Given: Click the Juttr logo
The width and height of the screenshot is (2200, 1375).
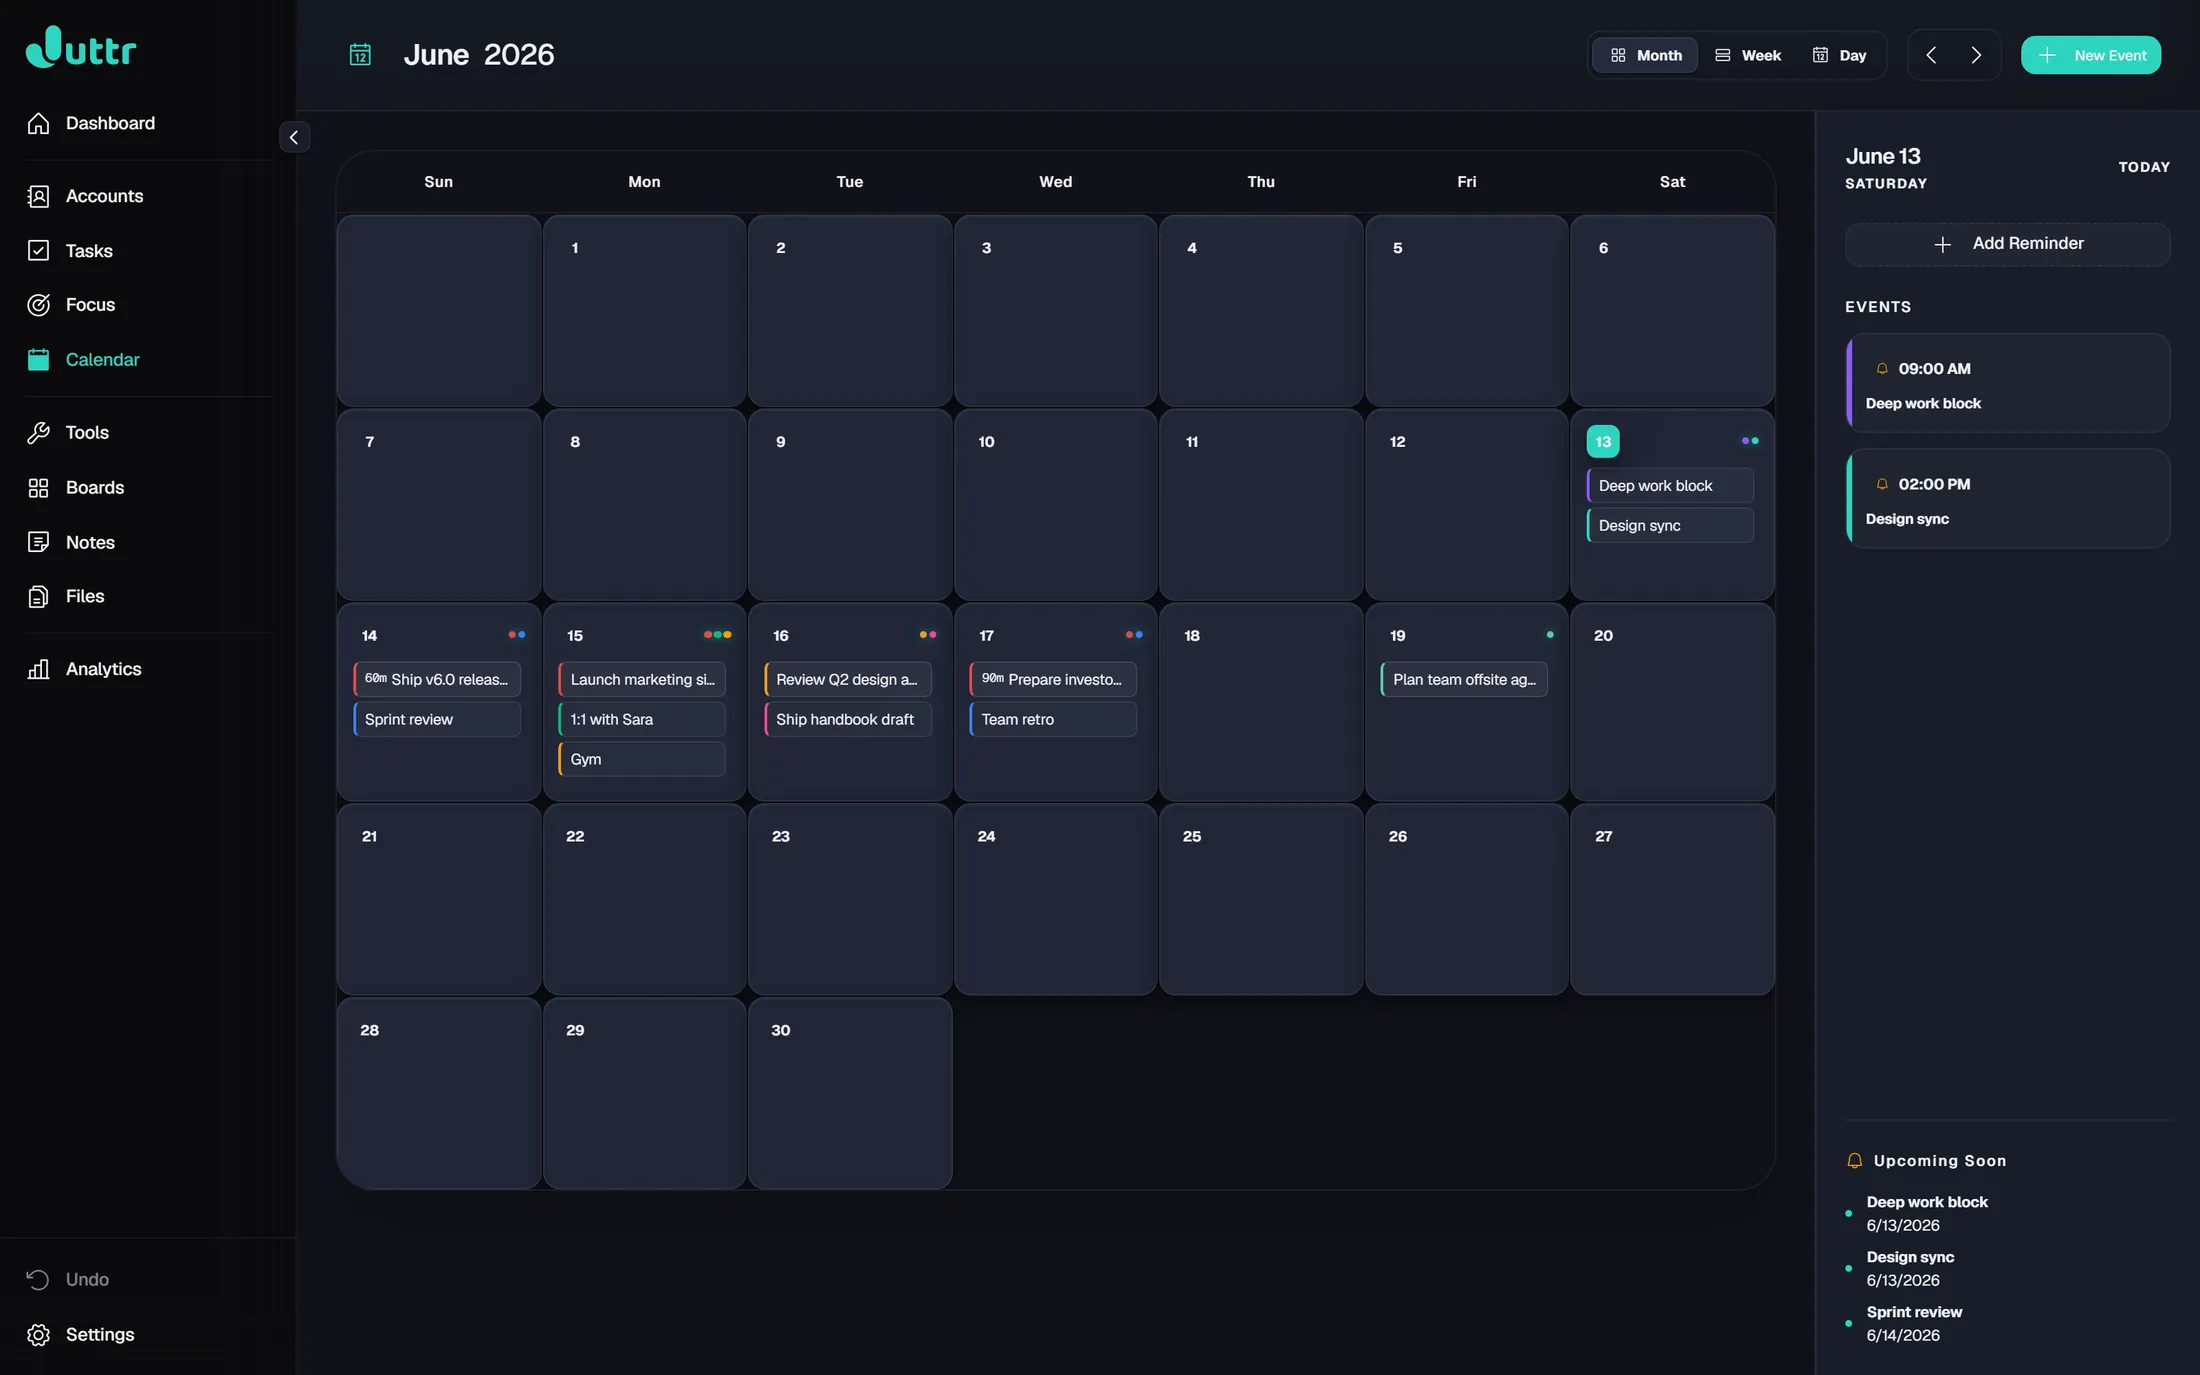Looking at the screenshot, I should [81, 47].
